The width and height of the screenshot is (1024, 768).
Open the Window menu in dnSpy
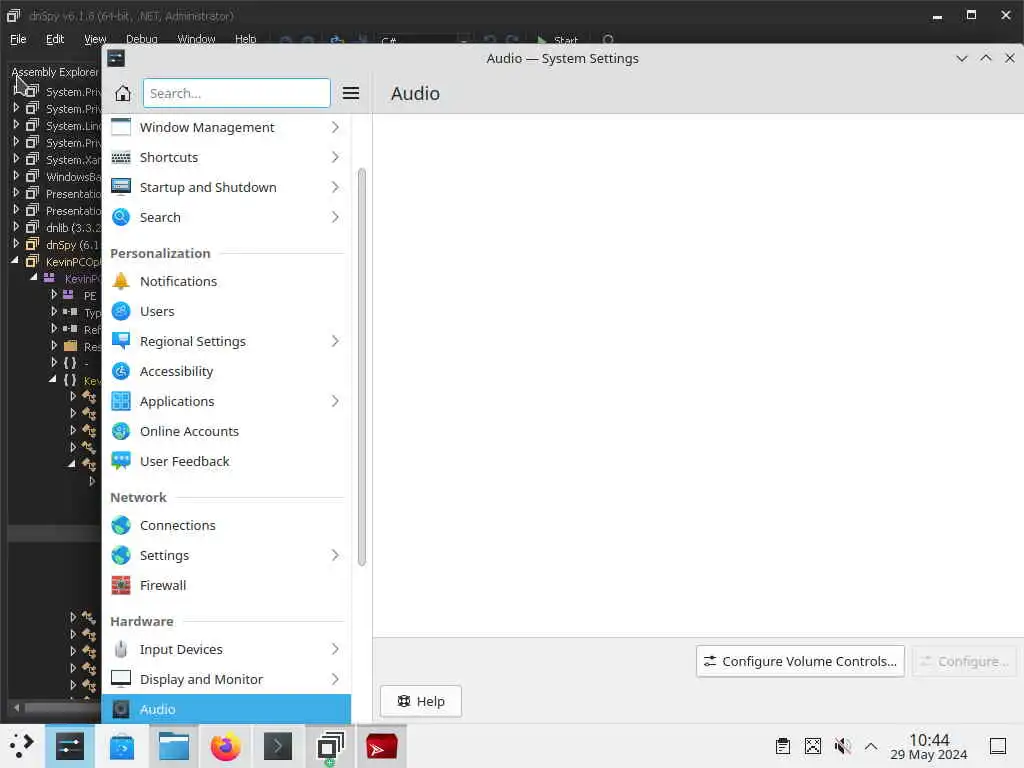pyautogui.click(x=196, y=39)
